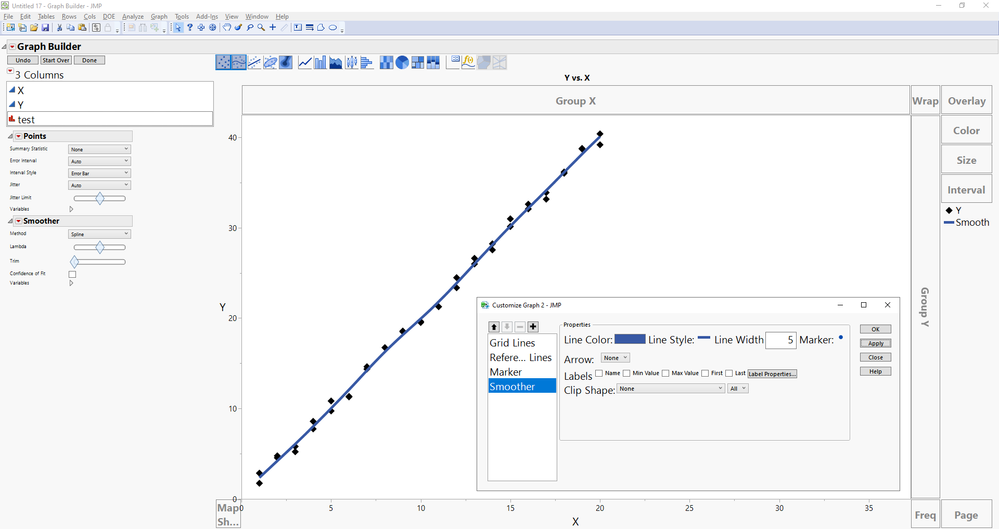Select the Points element icon

point(224,62)
